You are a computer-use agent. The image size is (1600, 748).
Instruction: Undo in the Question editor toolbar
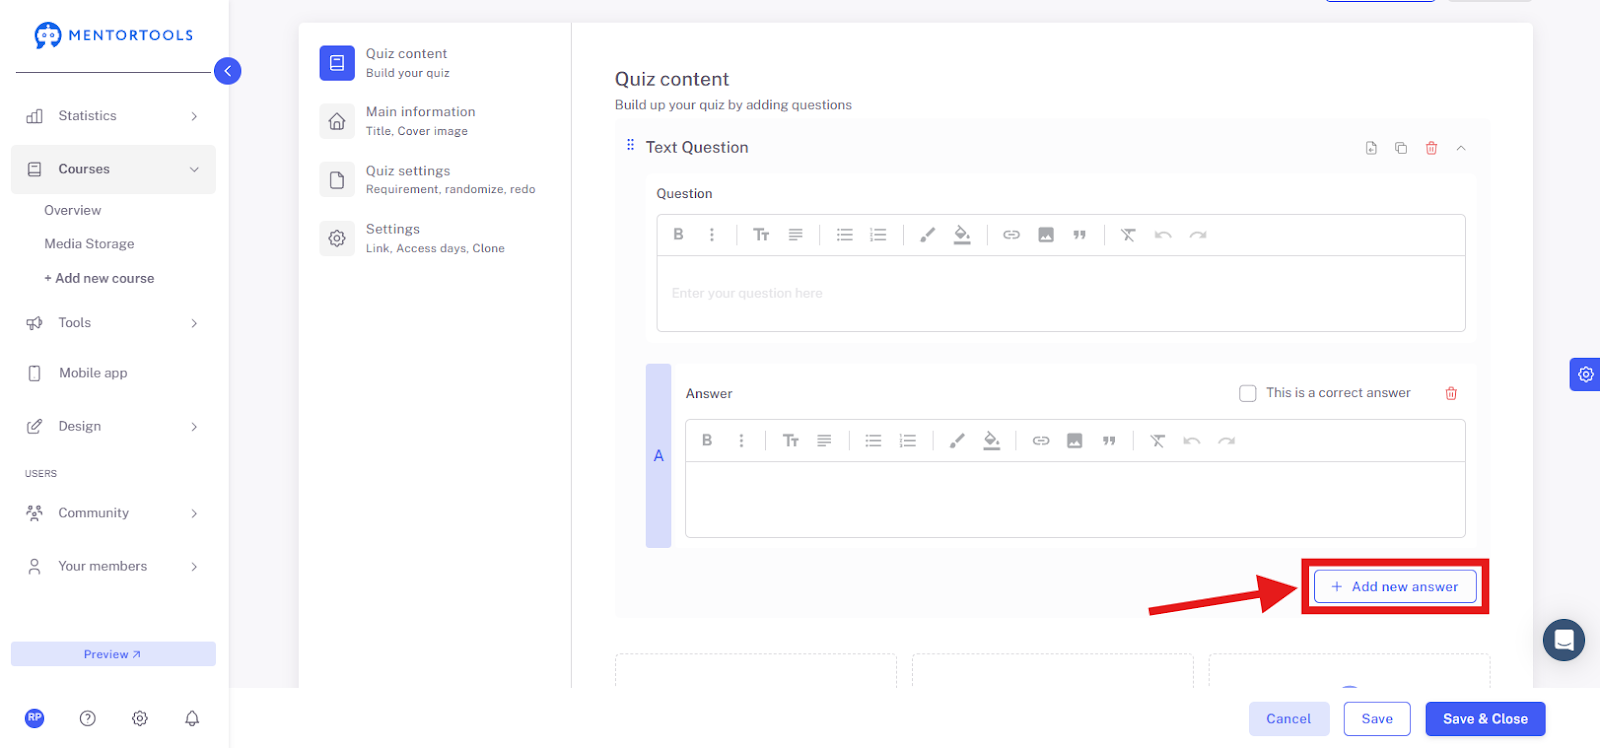pos(1163,234)
